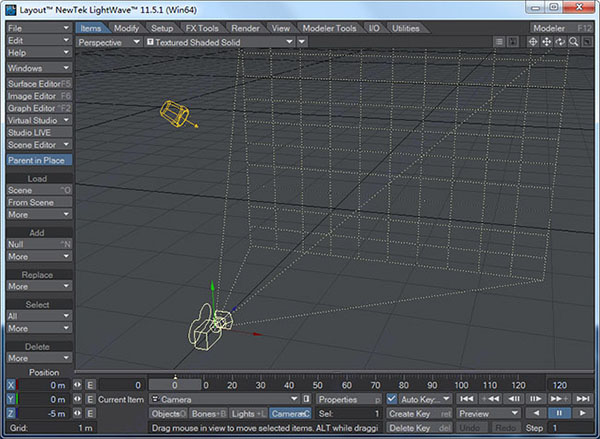Screen dimensions: 600x439
Task: Open the Auto Key mode dropdown
Action: point(425,399)
